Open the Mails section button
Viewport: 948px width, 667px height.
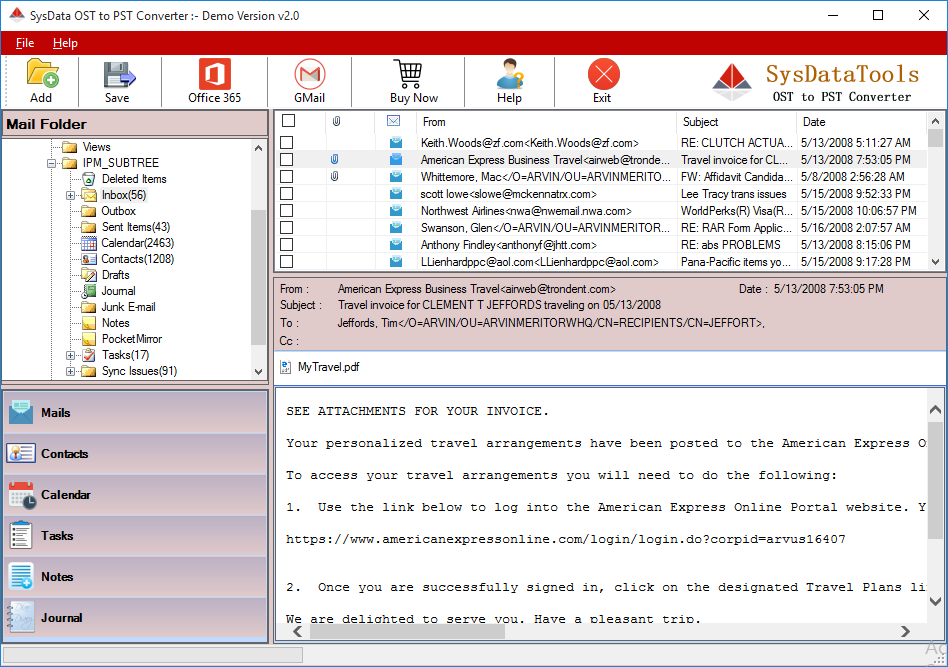tap(135, 412)
